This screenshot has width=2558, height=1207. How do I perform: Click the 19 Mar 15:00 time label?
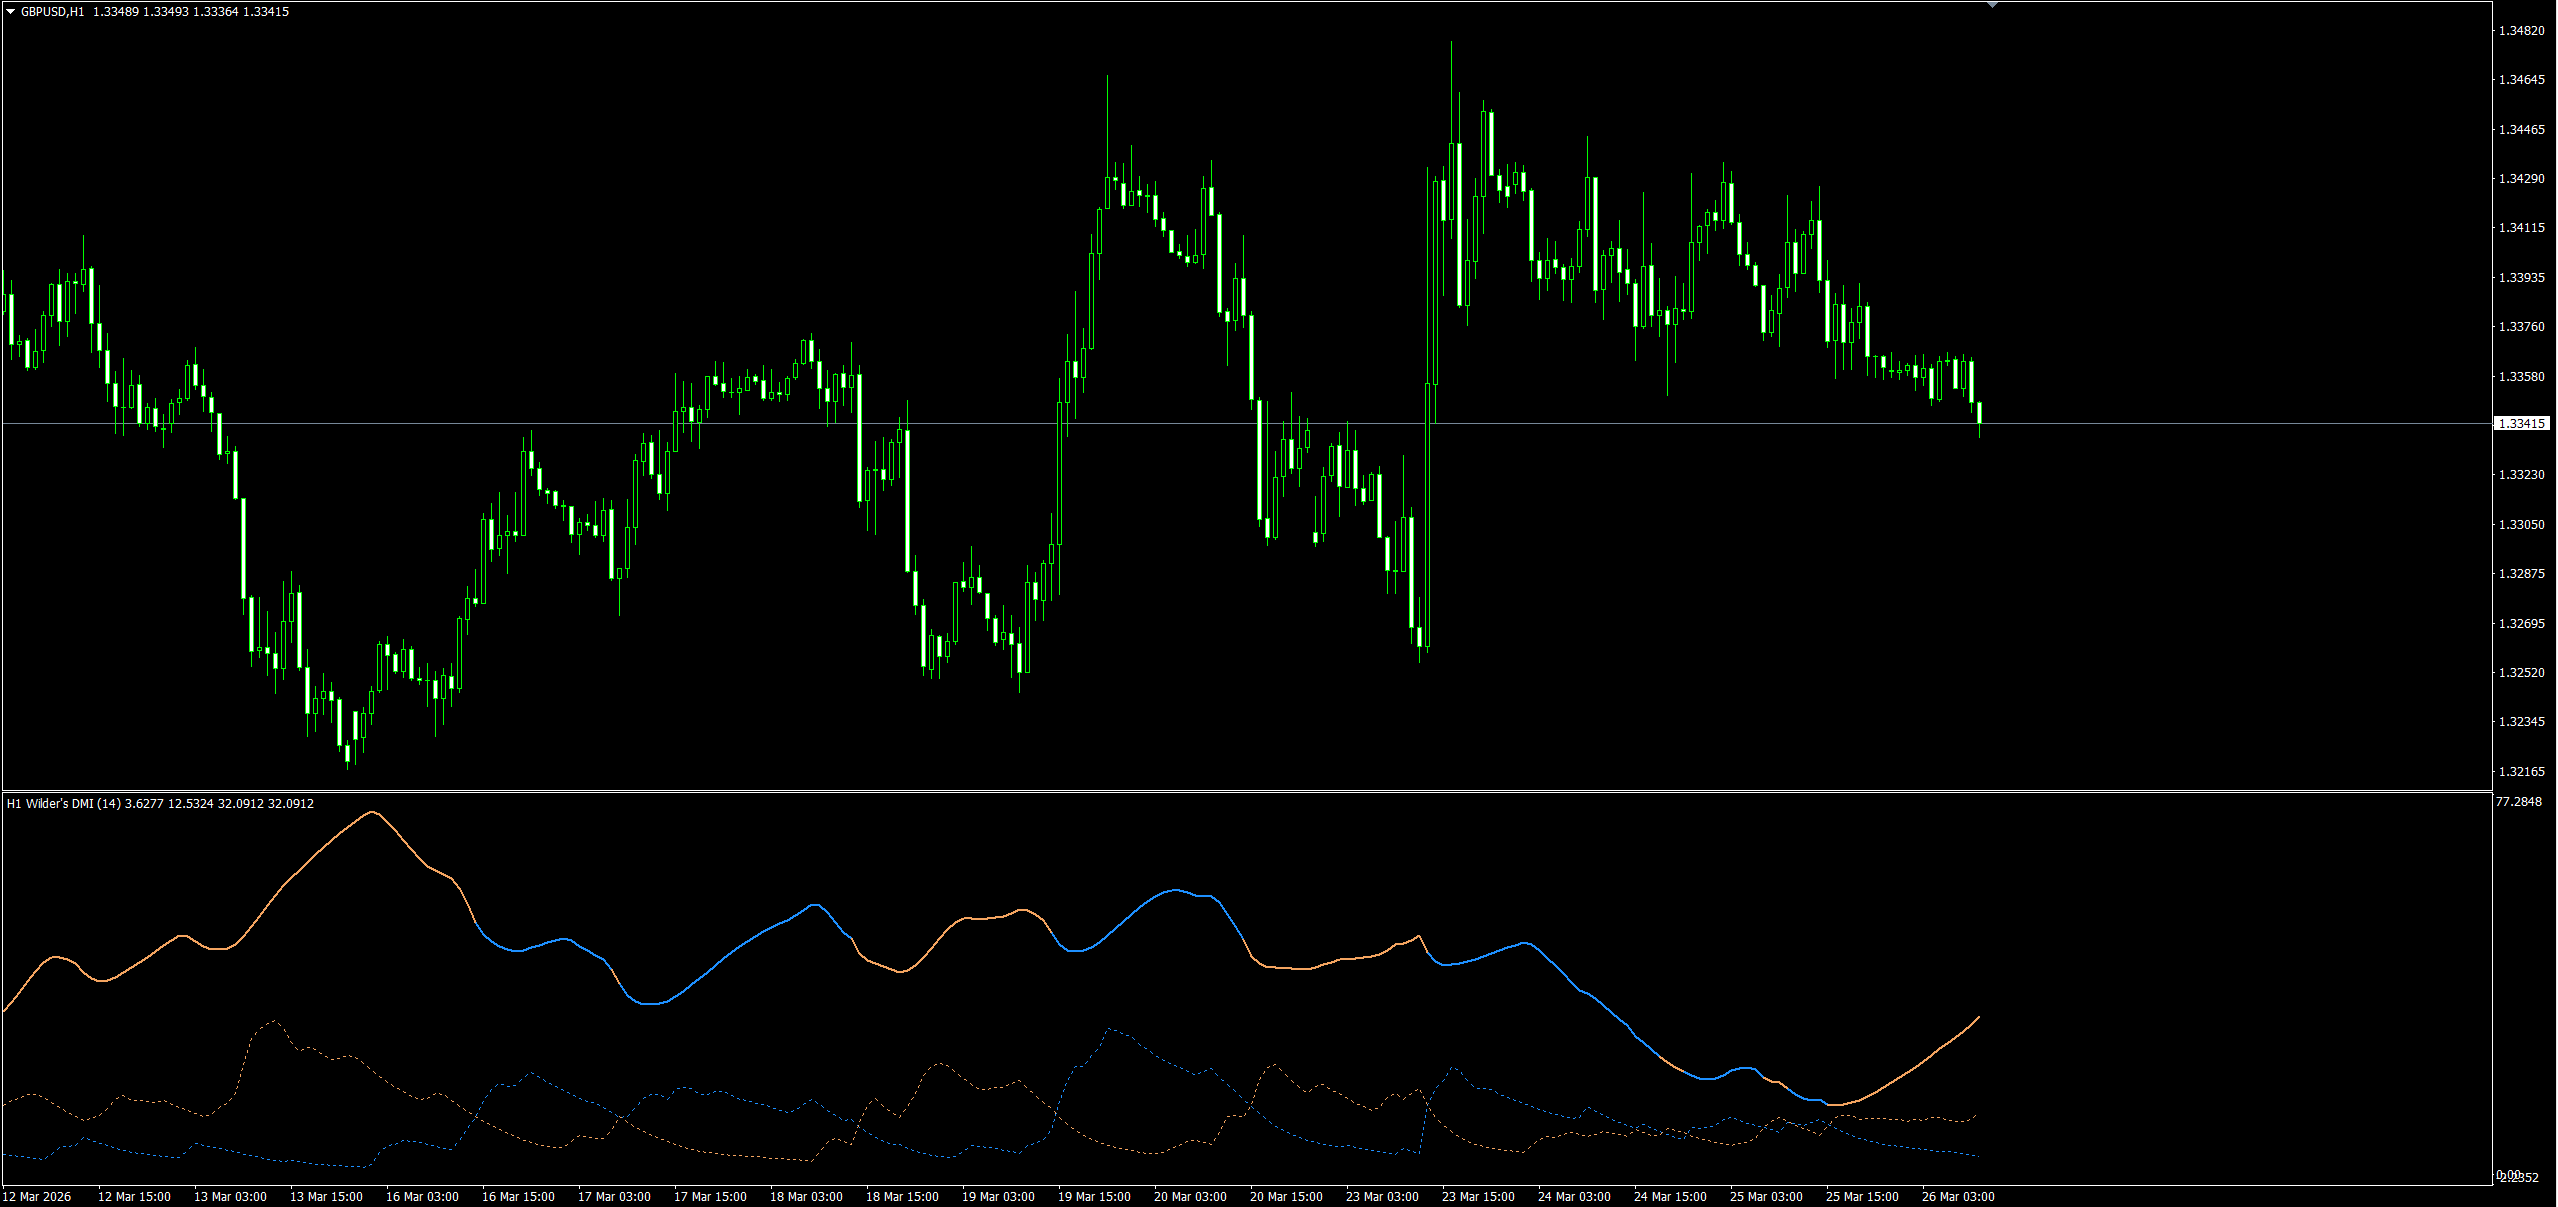(1094, 1197)
